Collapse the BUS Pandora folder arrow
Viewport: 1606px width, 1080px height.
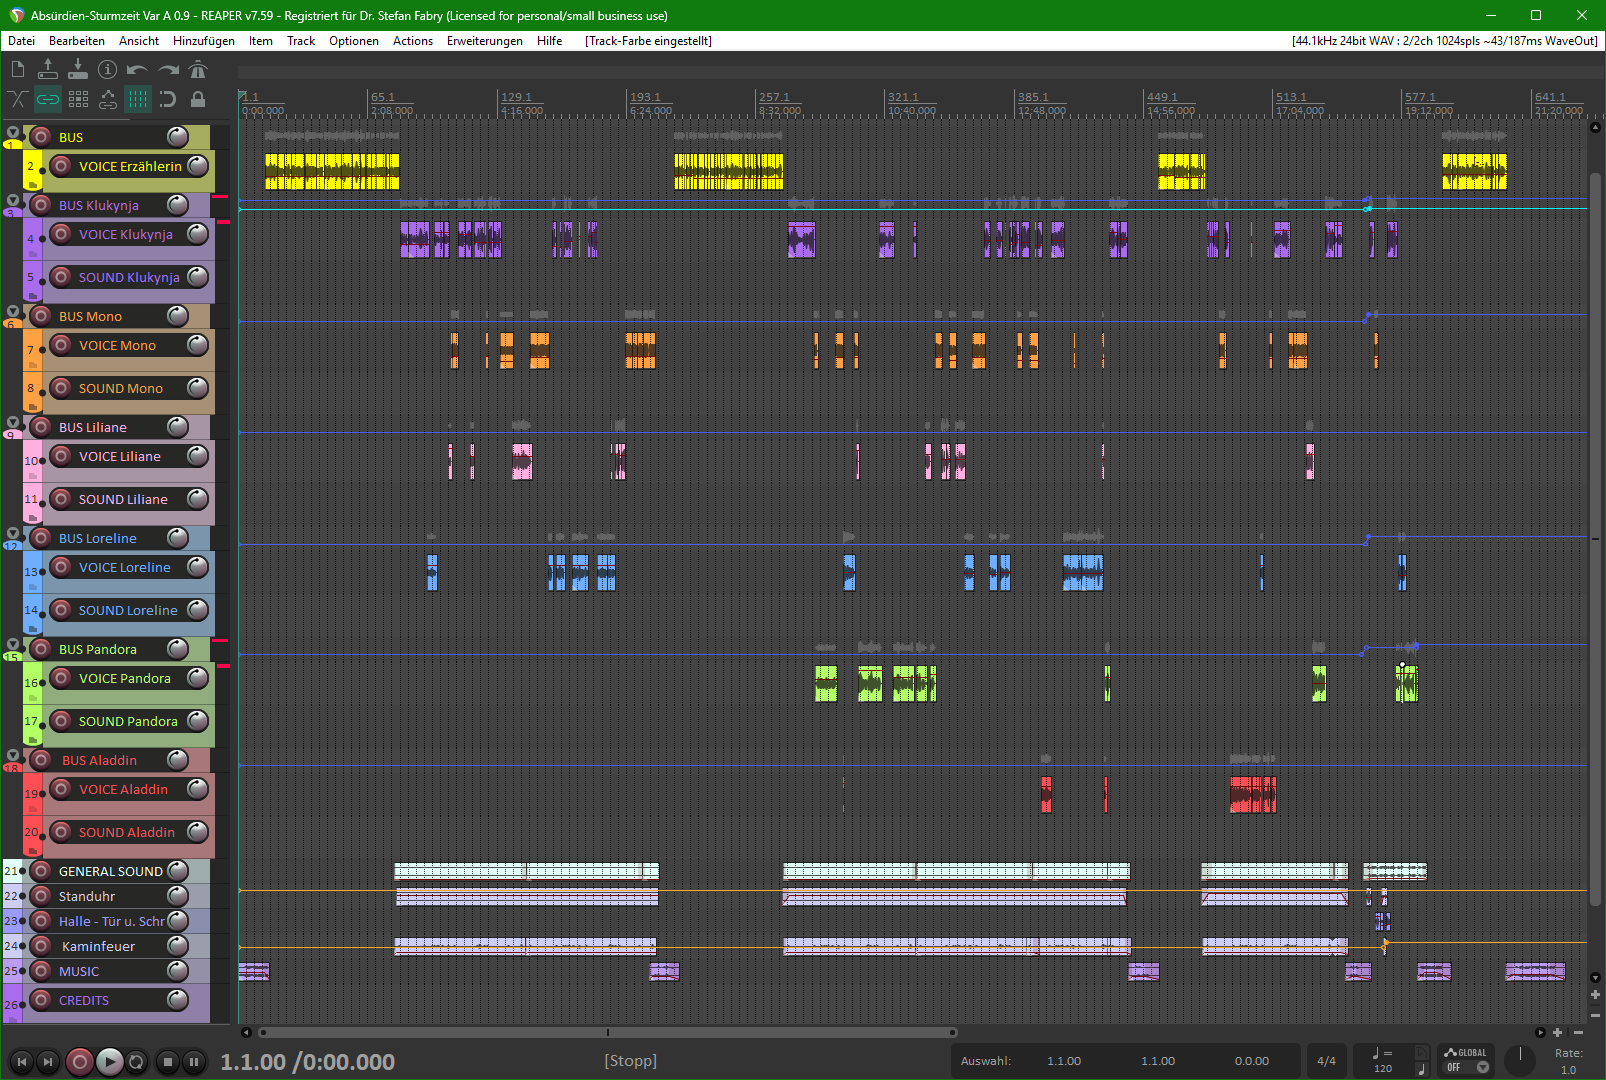click(x=13, y=645)
